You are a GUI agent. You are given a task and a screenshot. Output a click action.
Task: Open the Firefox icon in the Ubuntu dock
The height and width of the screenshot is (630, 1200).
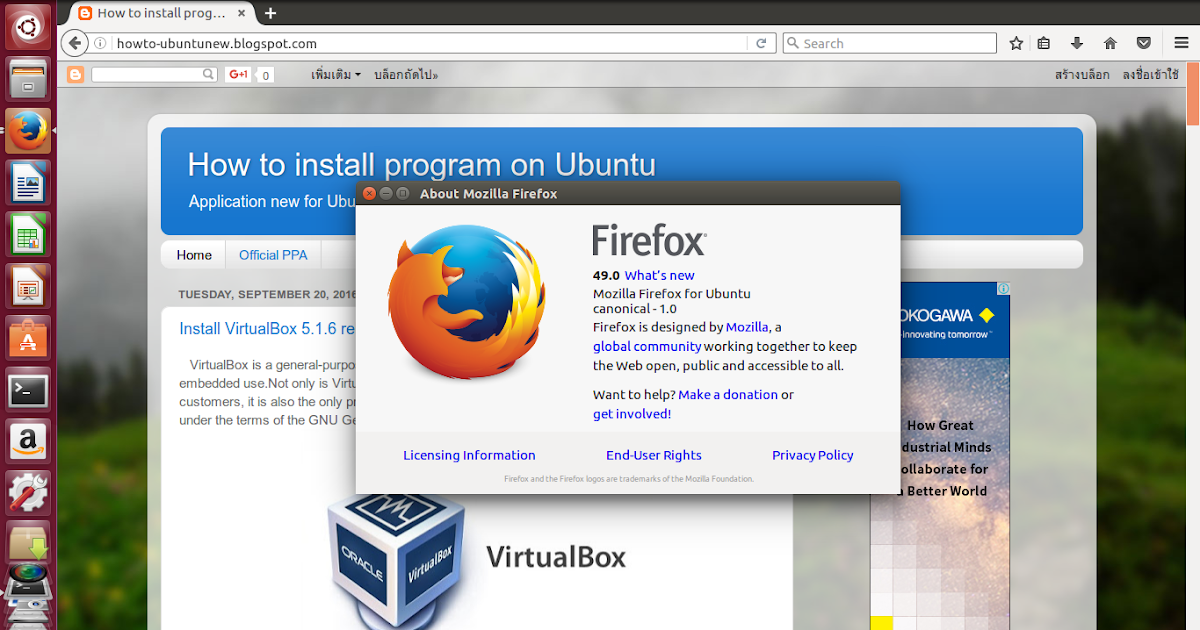click(27, 130)
